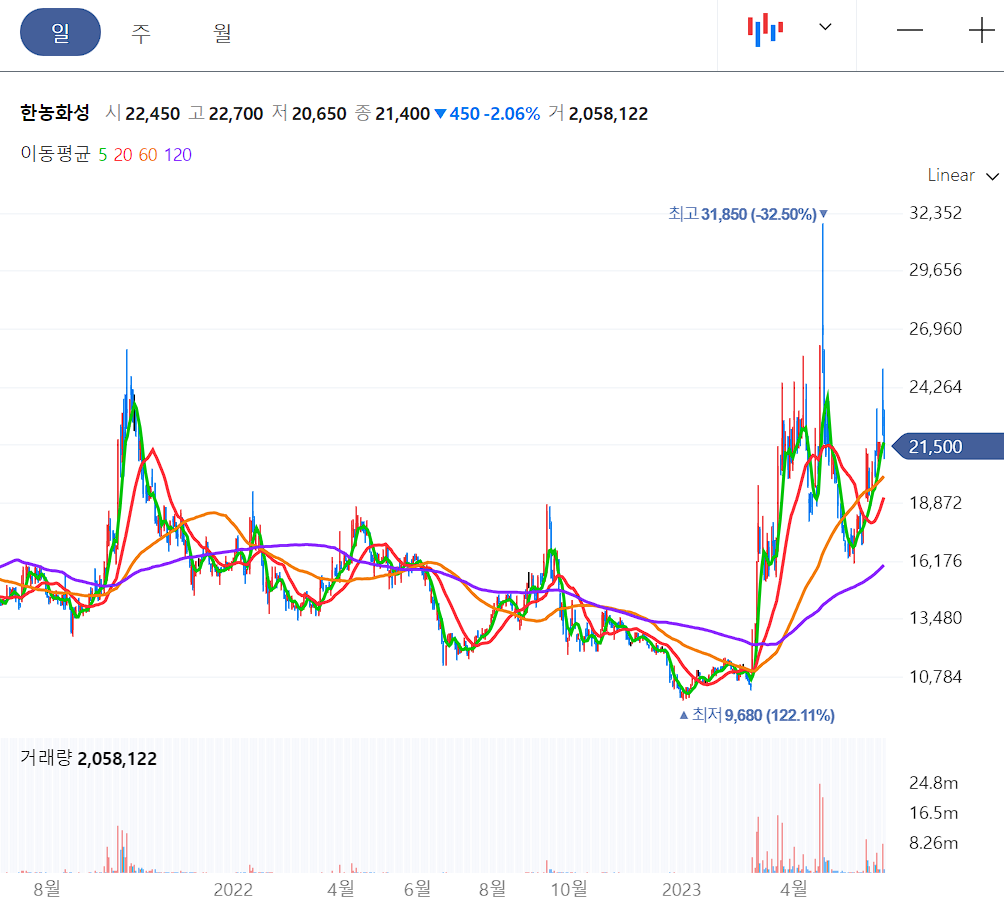Click the -2.06% change value
1004x922 pixels.
click(512, 114)
